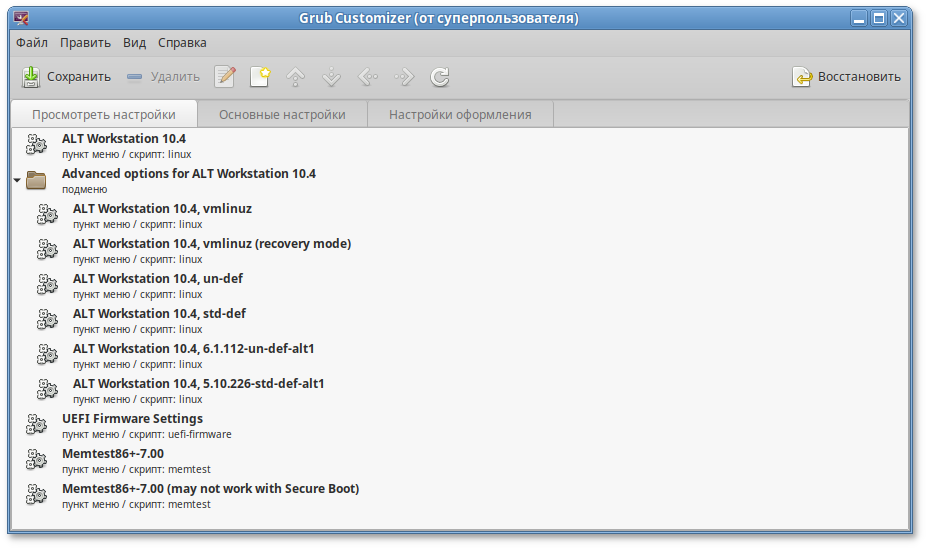
Task: Switch to Настройки оформления tab
Action: click(x=460, y=115)
